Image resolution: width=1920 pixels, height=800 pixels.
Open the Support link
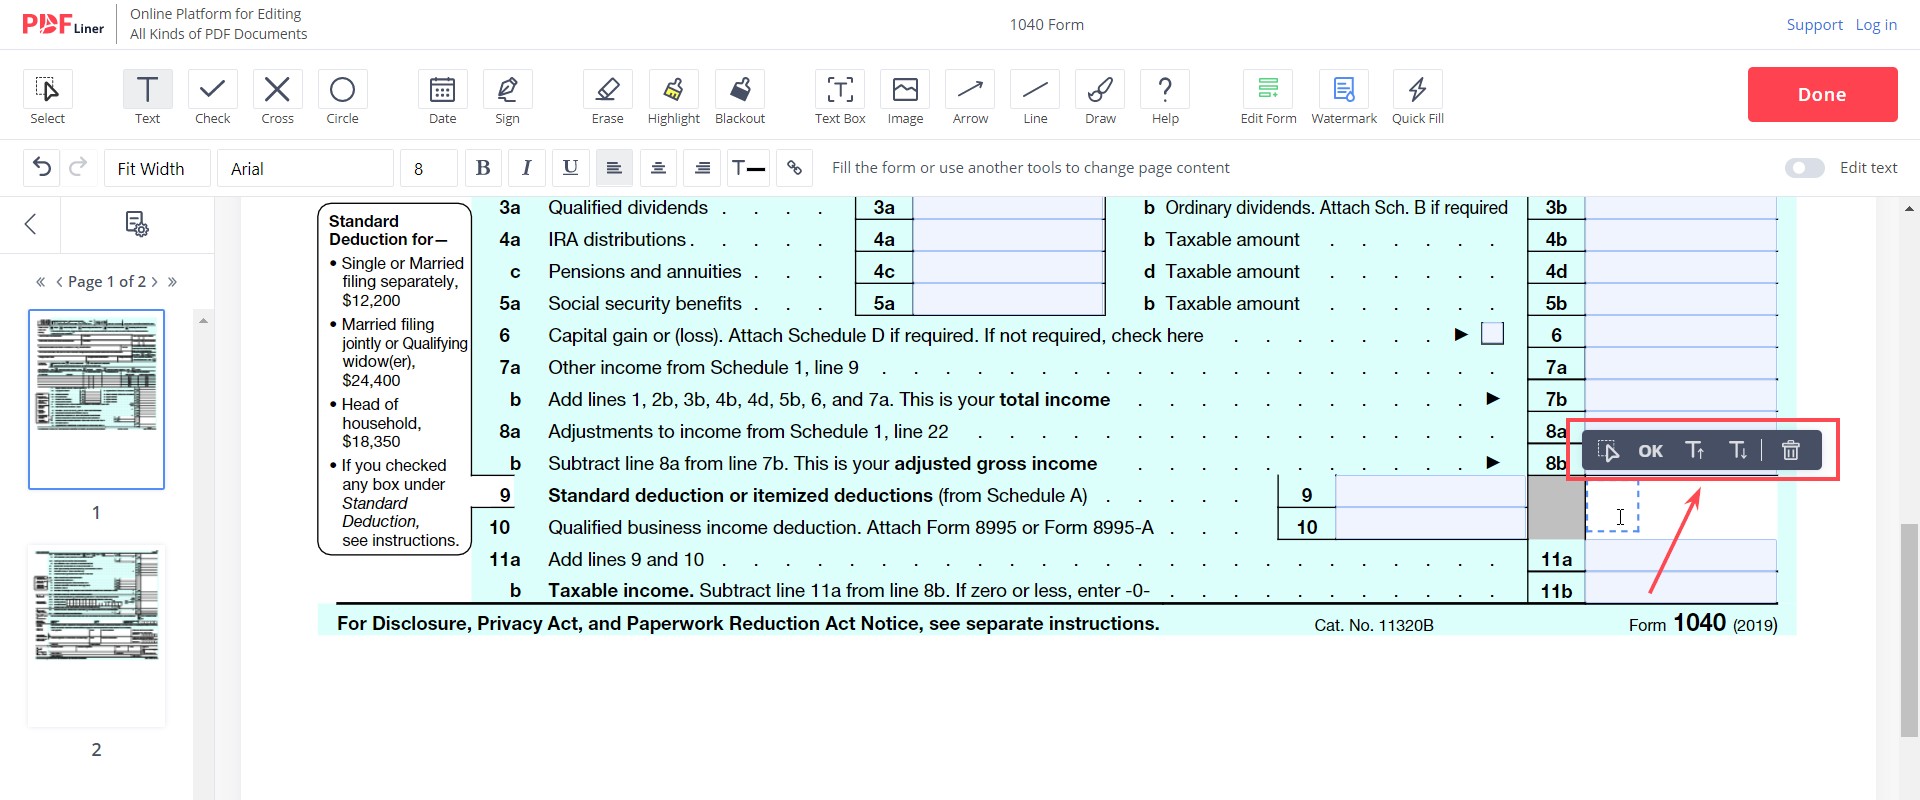pos(1814,24)
